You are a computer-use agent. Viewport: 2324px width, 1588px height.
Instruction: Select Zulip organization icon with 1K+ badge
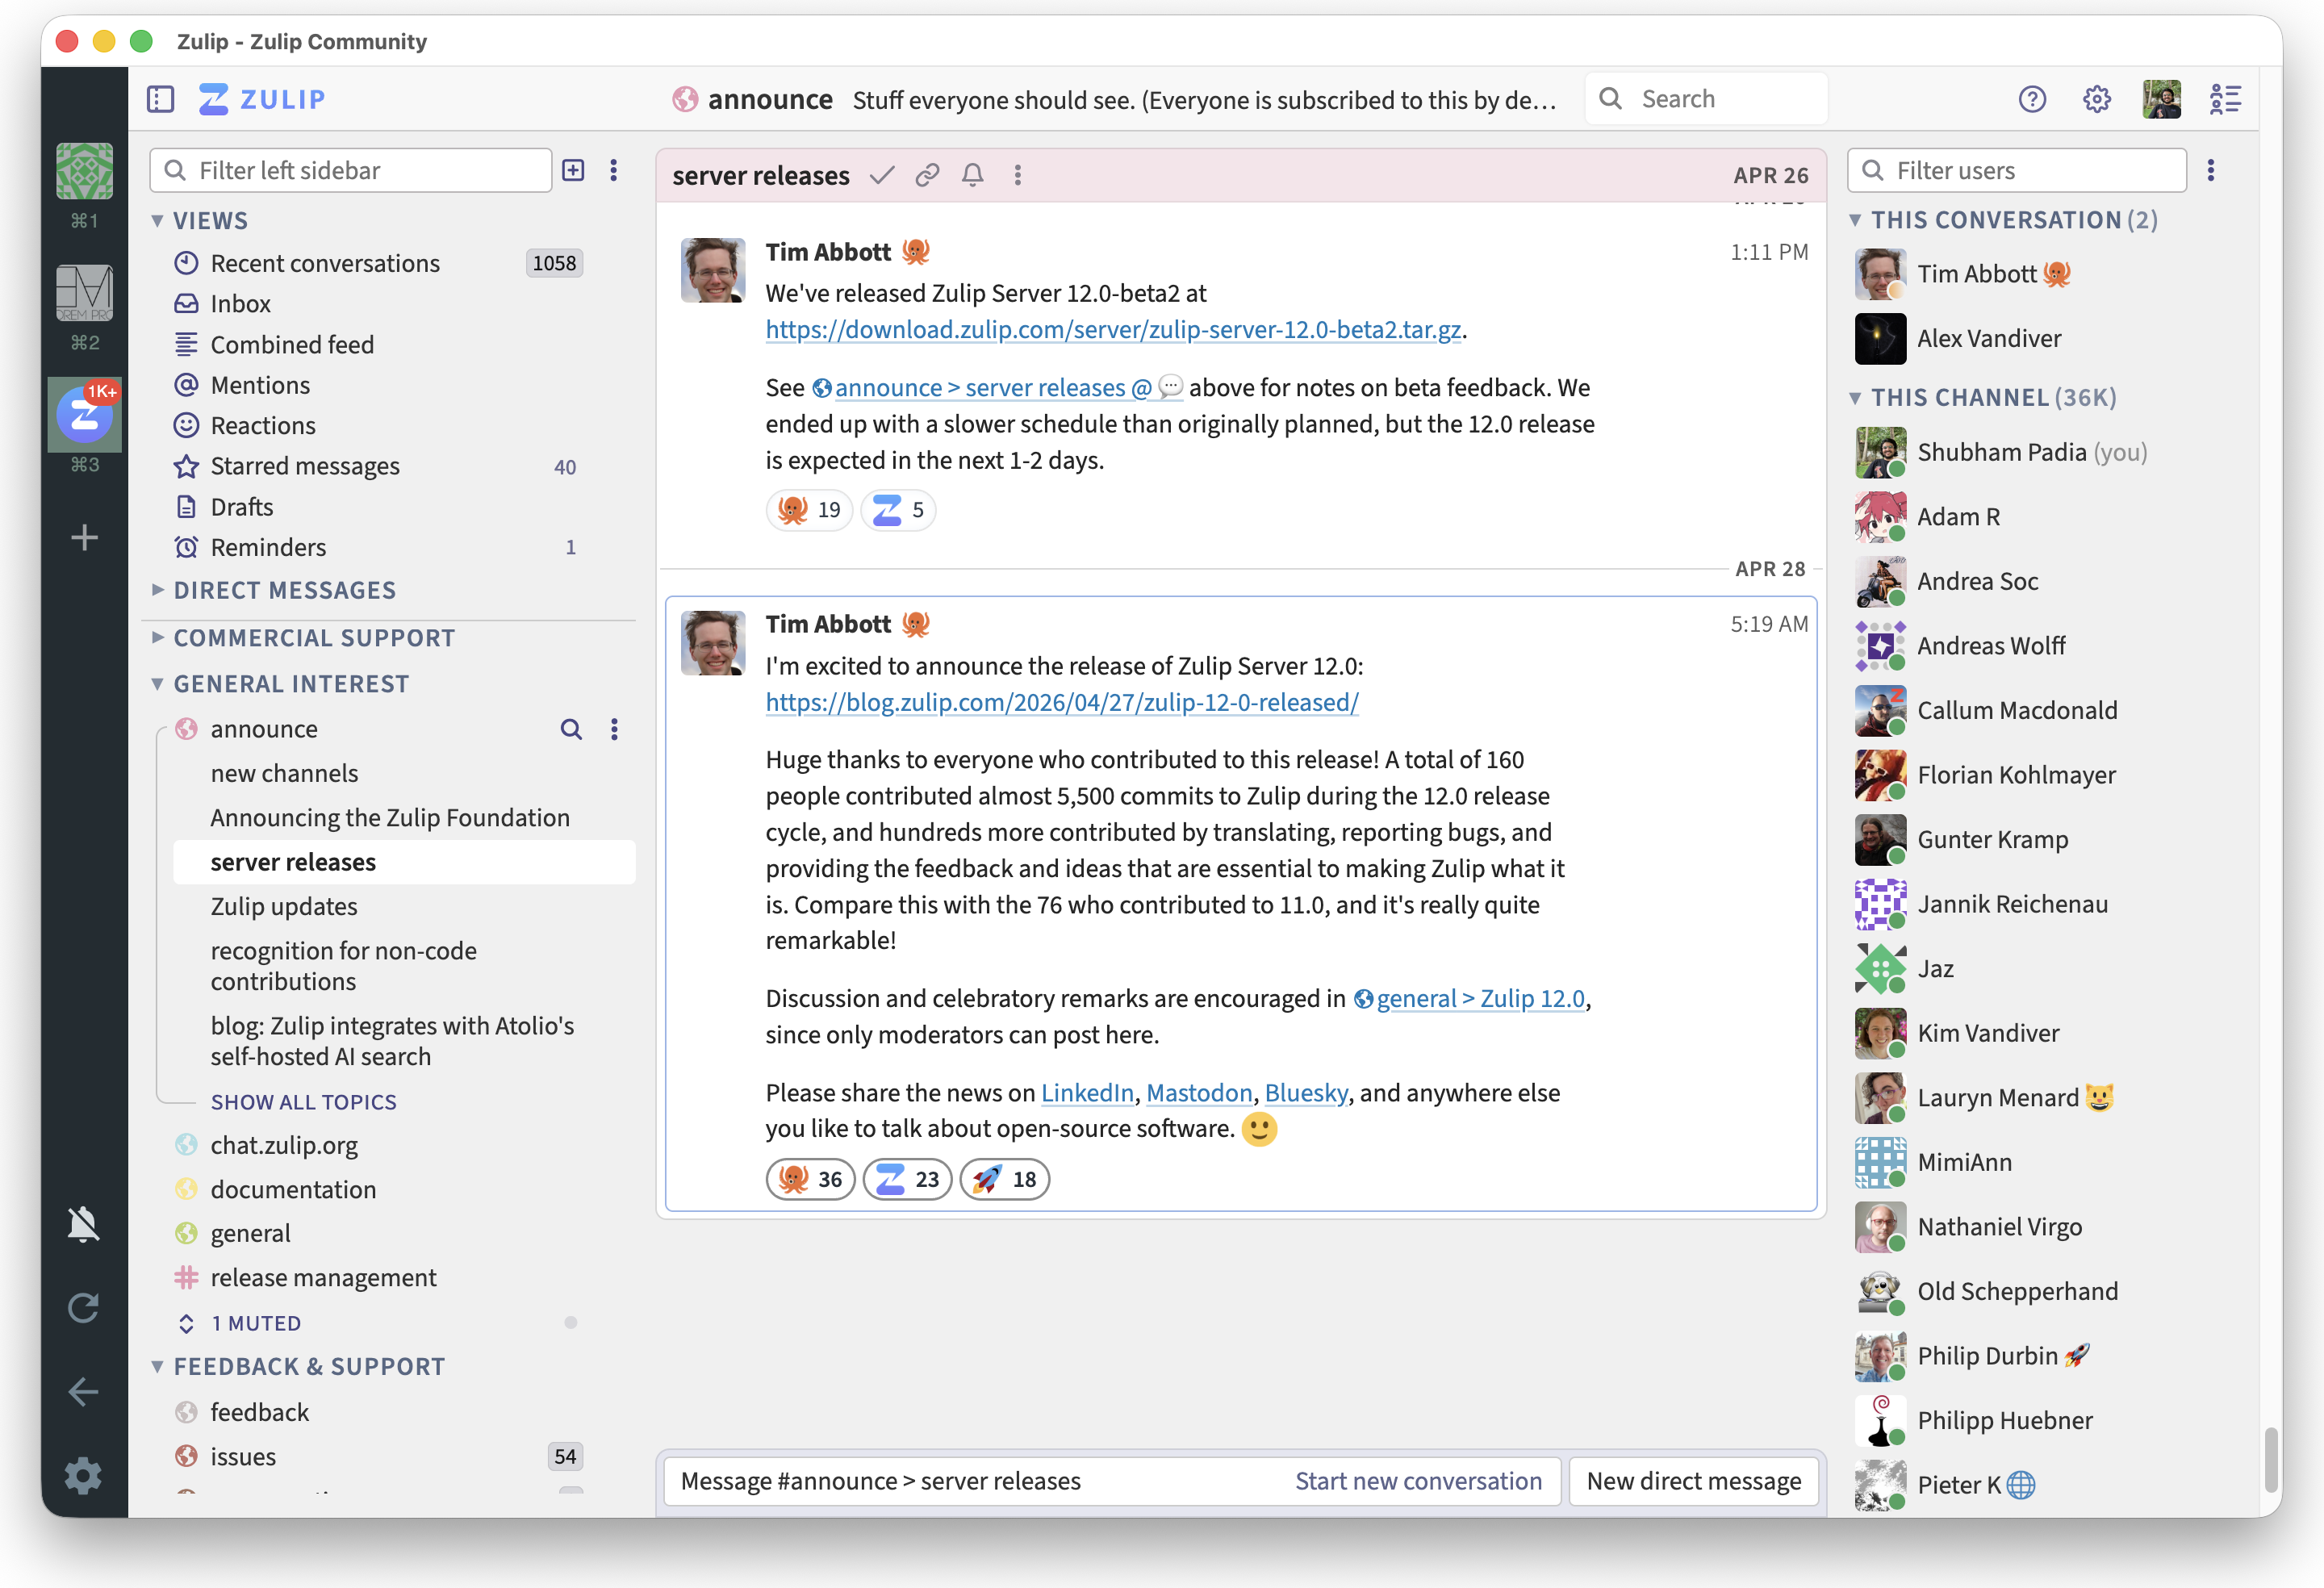tap(84, 414)
